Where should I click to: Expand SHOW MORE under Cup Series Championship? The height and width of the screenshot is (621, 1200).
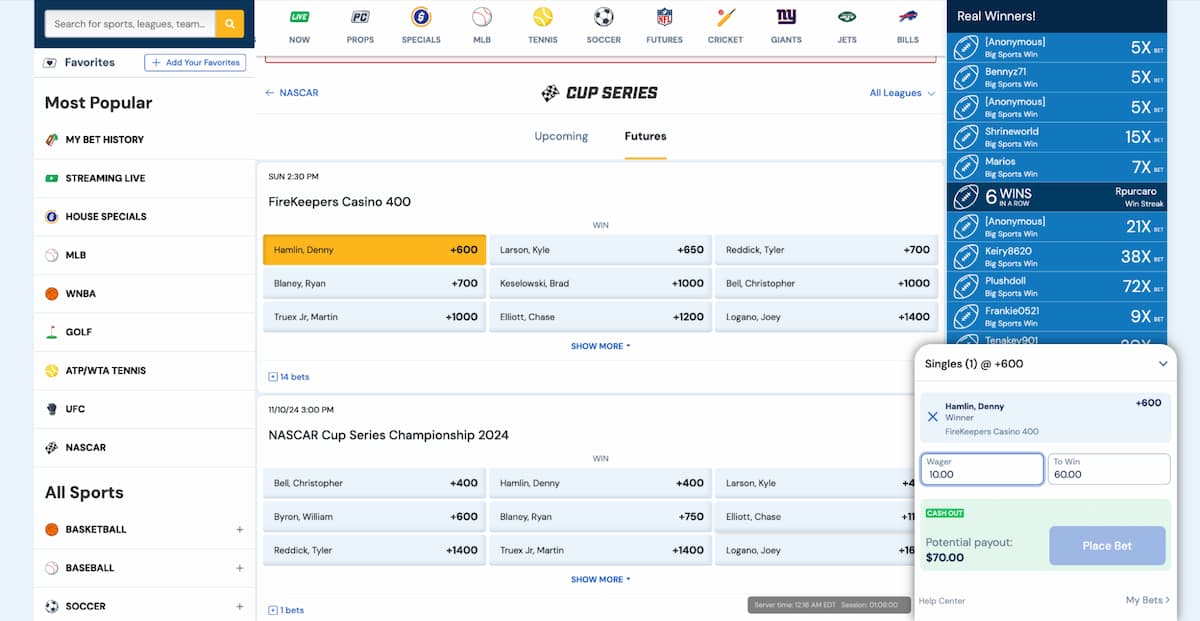pyautogui.click(x=600, y=579)
